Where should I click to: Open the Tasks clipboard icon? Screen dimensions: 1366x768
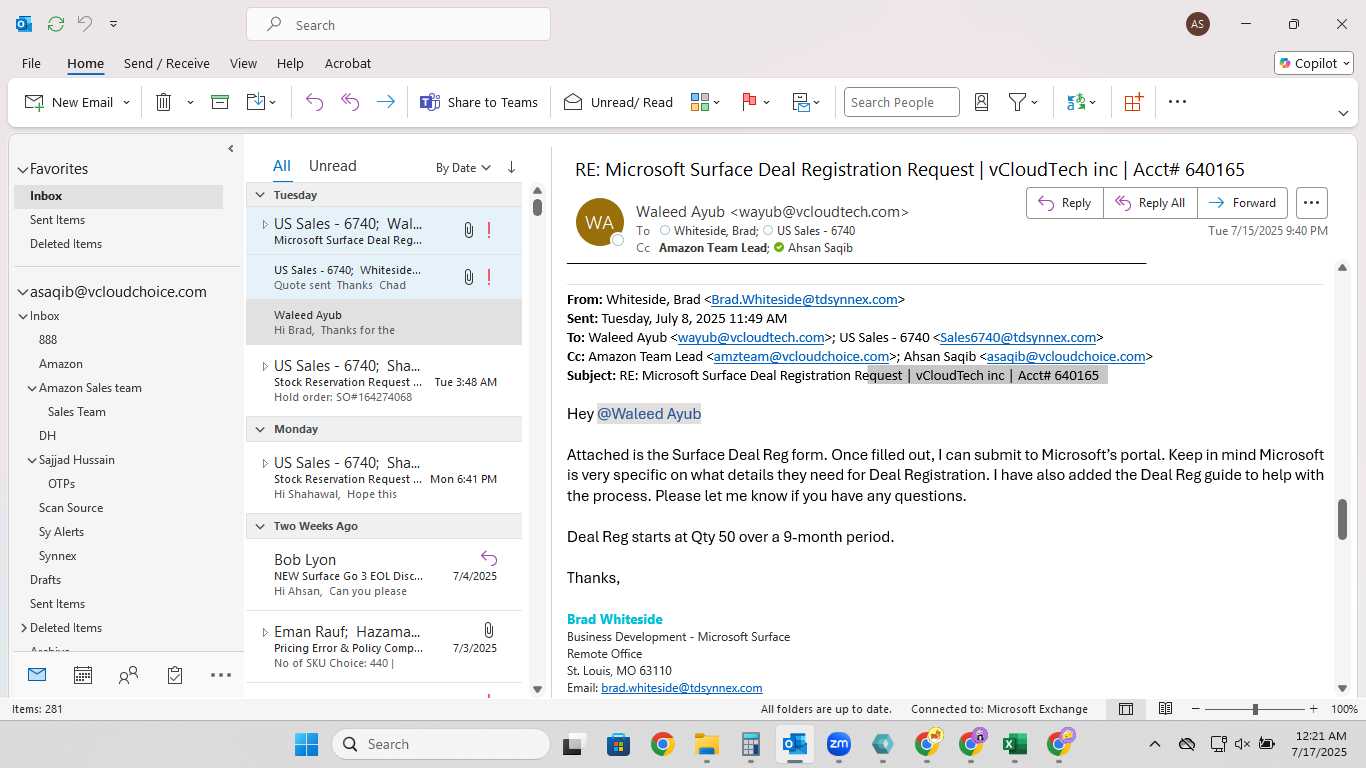(x=175, y=676)
